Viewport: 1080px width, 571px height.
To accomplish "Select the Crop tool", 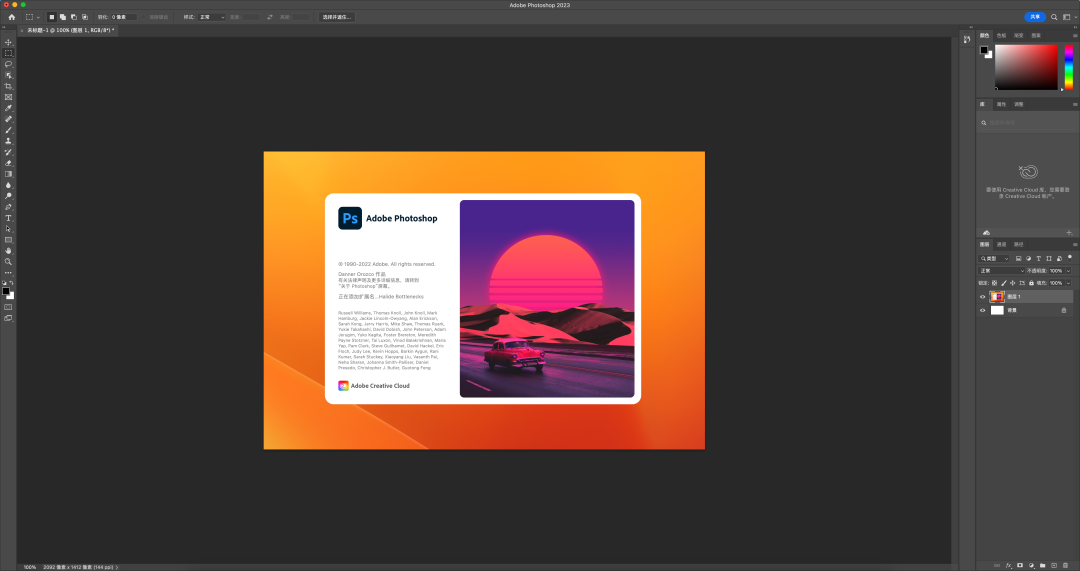I will [8, 86].
